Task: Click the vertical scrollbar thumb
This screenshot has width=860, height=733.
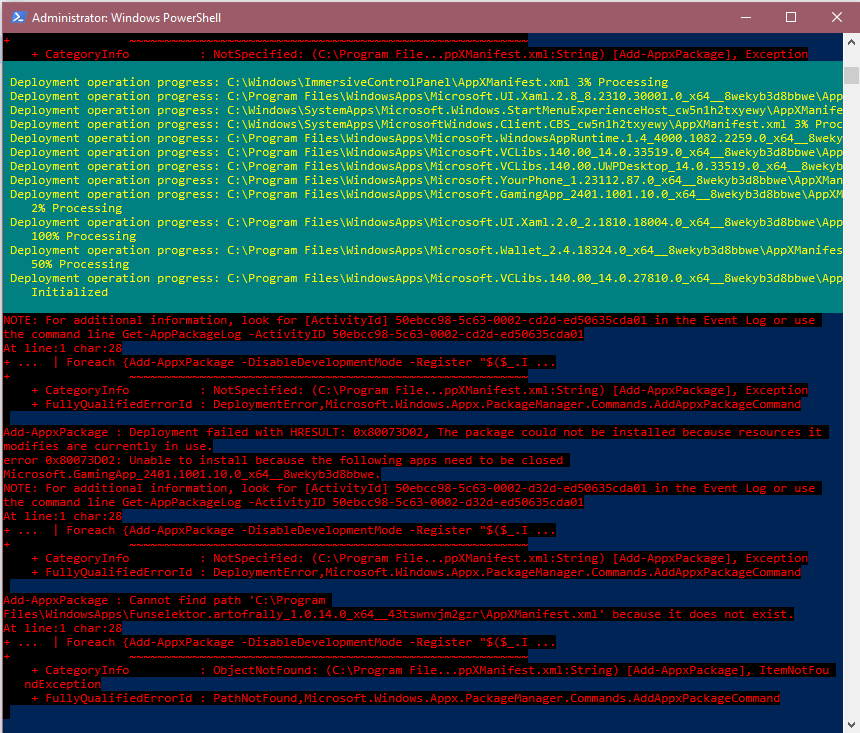Action: 851,75
